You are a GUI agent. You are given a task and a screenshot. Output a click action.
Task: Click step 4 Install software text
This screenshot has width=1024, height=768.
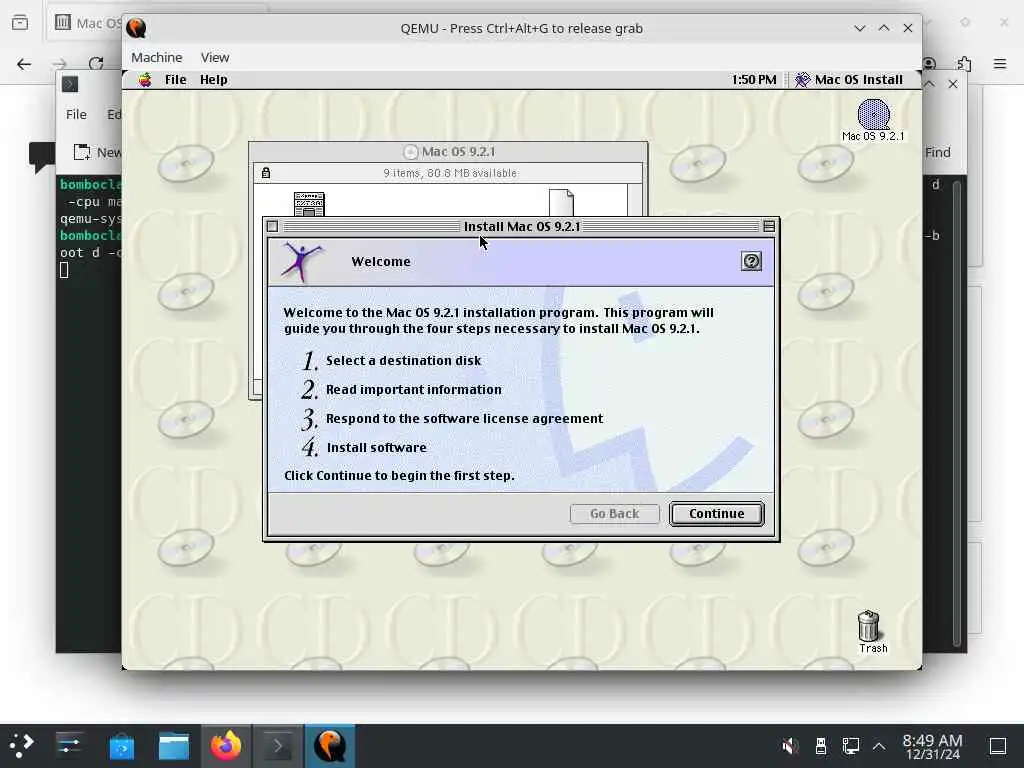click(x=376, y=447)
